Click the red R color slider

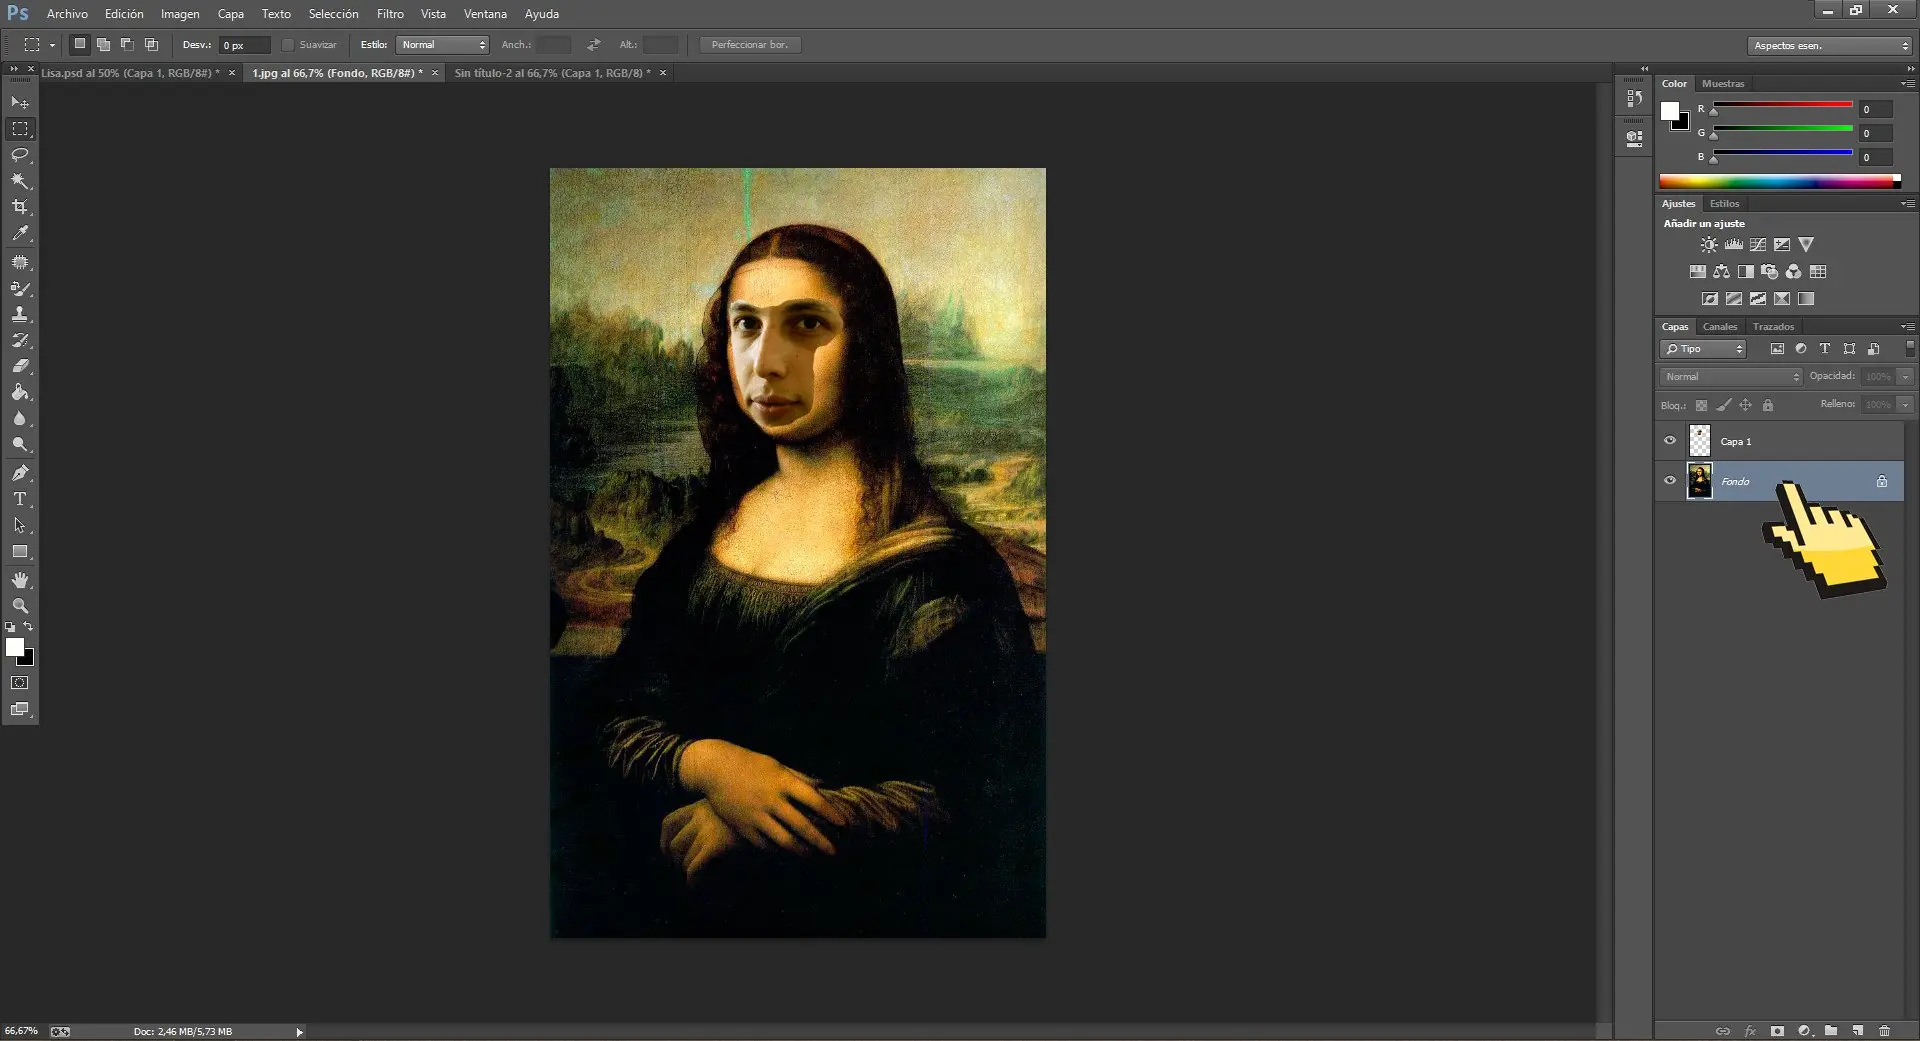1782,105
